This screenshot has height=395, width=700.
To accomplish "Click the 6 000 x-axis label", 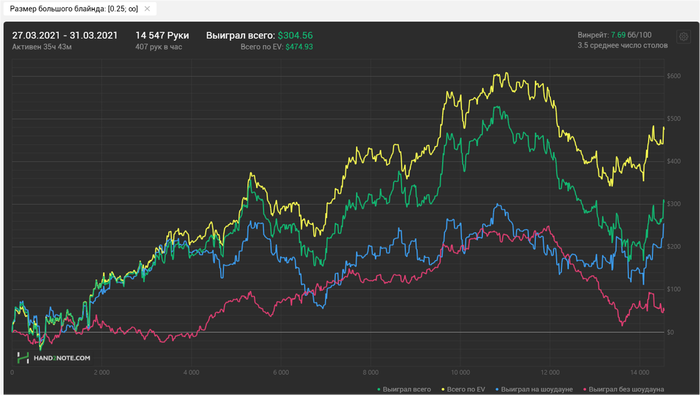I will [281, 372].
